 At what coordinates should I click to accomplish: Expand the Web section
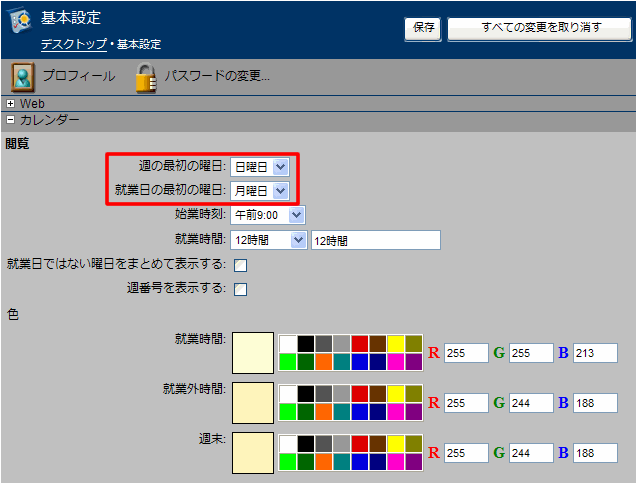click(11, 103)
